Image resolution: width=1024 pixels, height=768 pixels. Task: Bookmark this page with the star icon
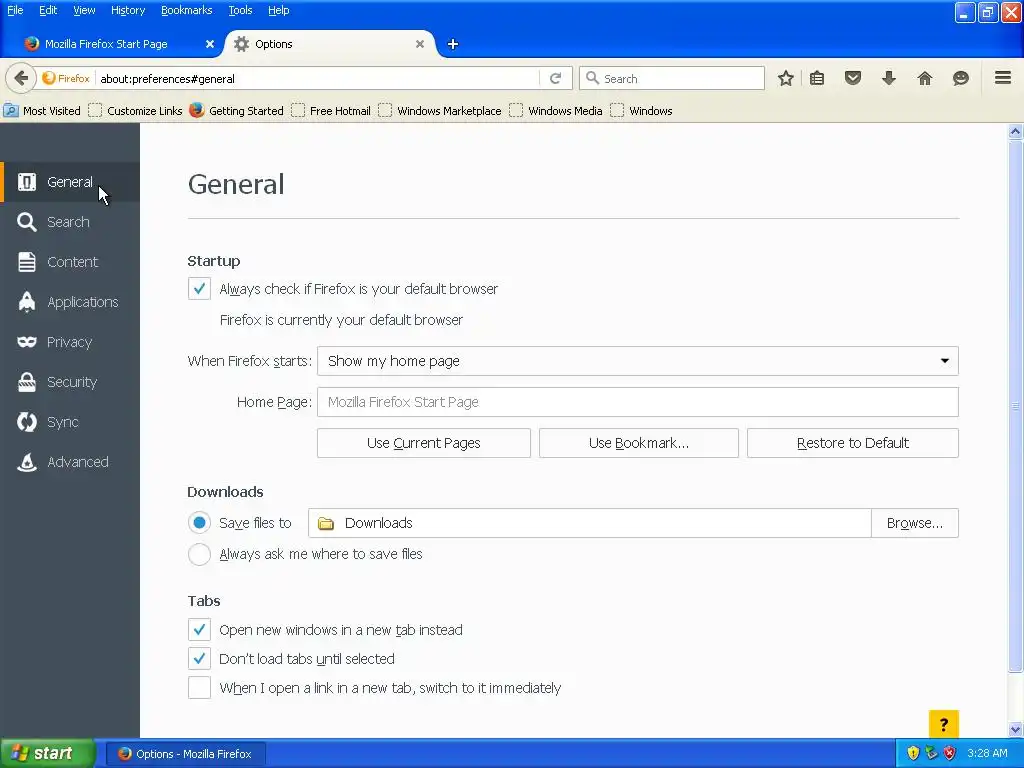(786, 78)
